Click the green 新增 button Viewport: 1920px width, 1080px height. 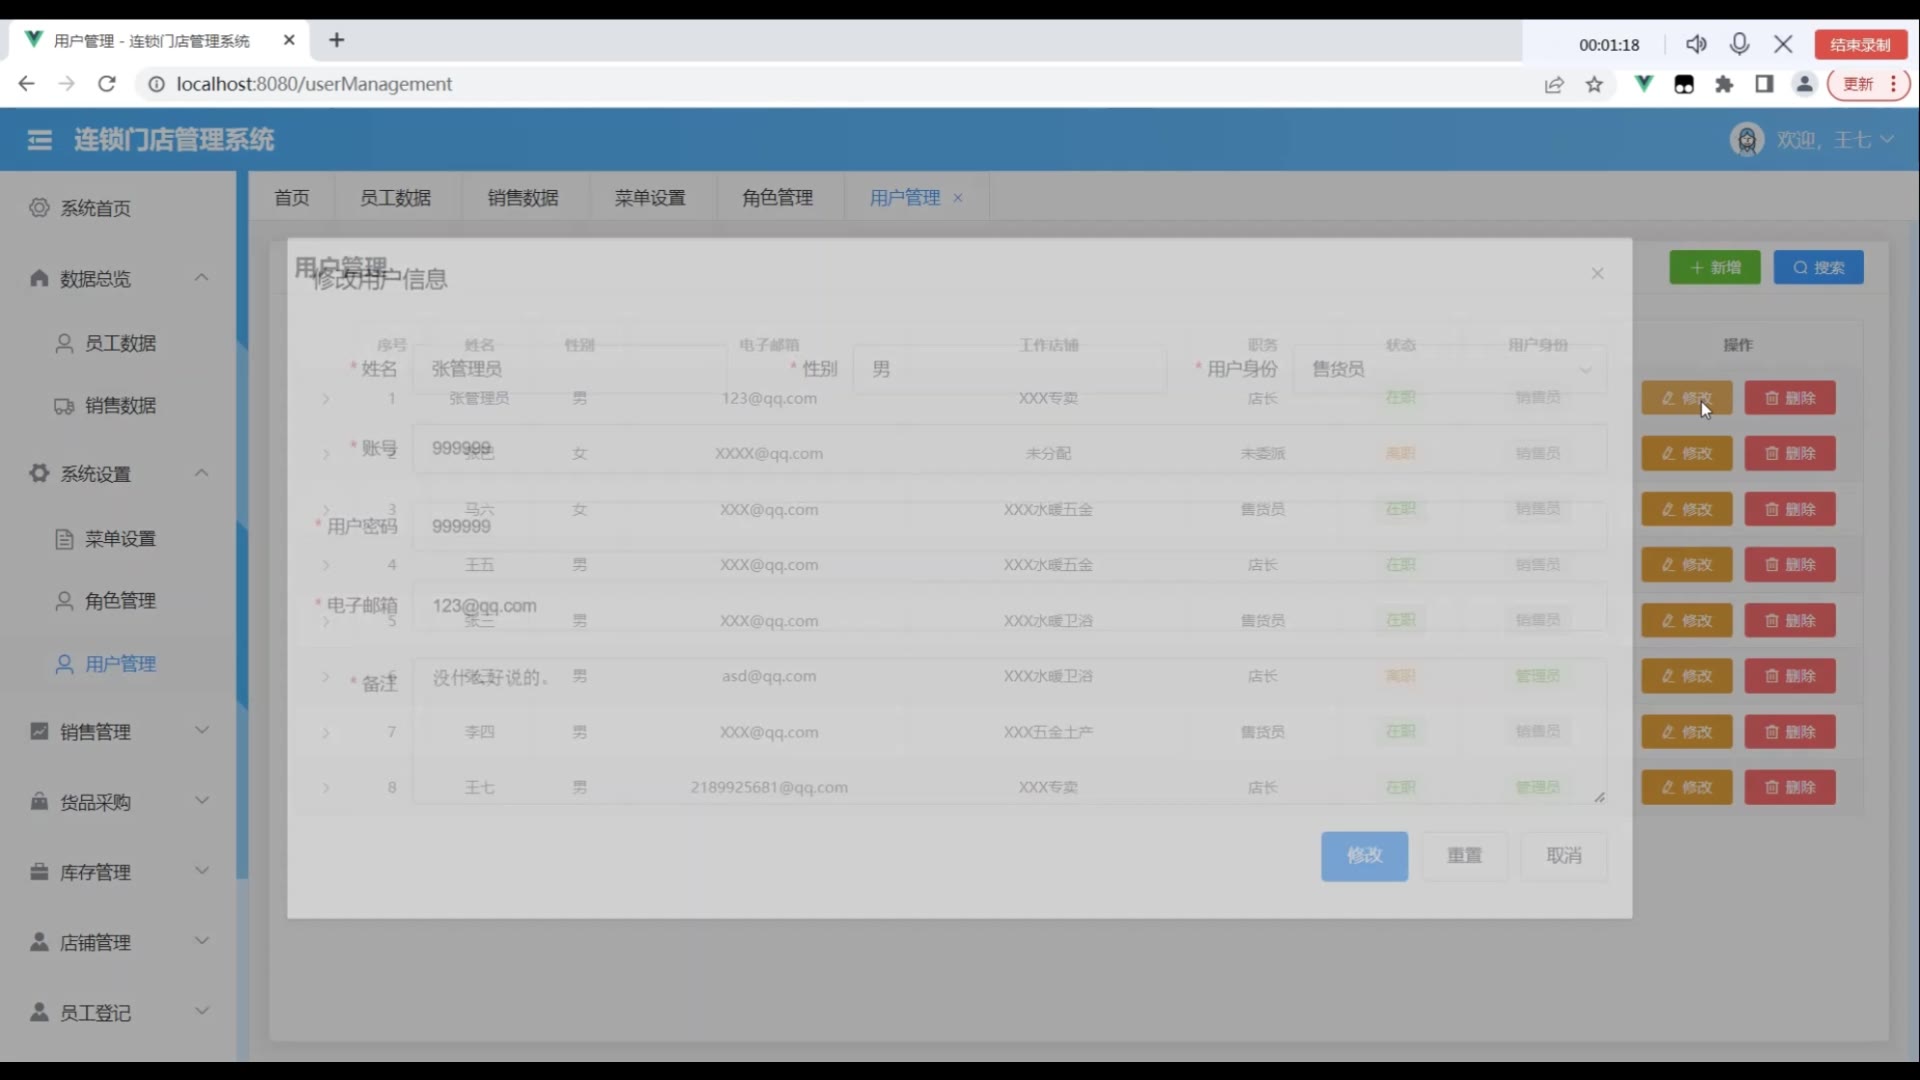(x=1714, y=268)
